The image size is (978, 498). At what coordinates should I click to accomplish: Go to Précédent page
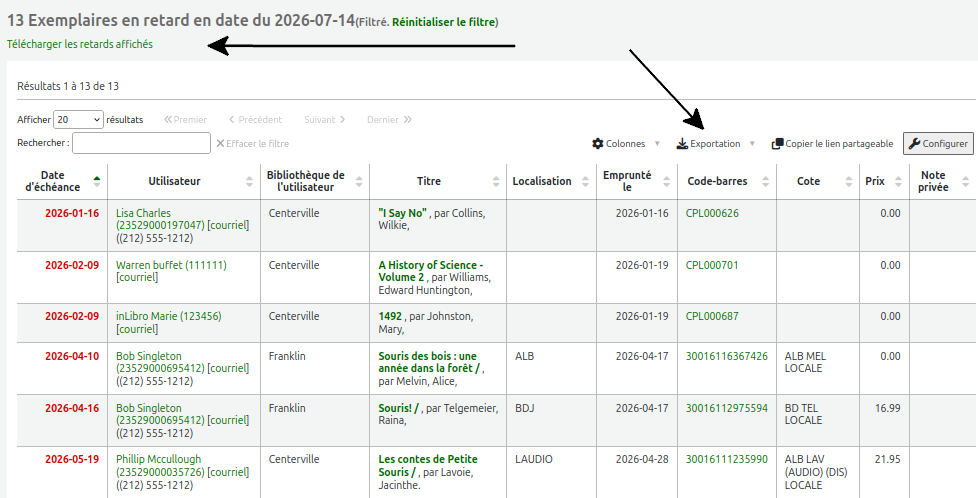point(255,119)
